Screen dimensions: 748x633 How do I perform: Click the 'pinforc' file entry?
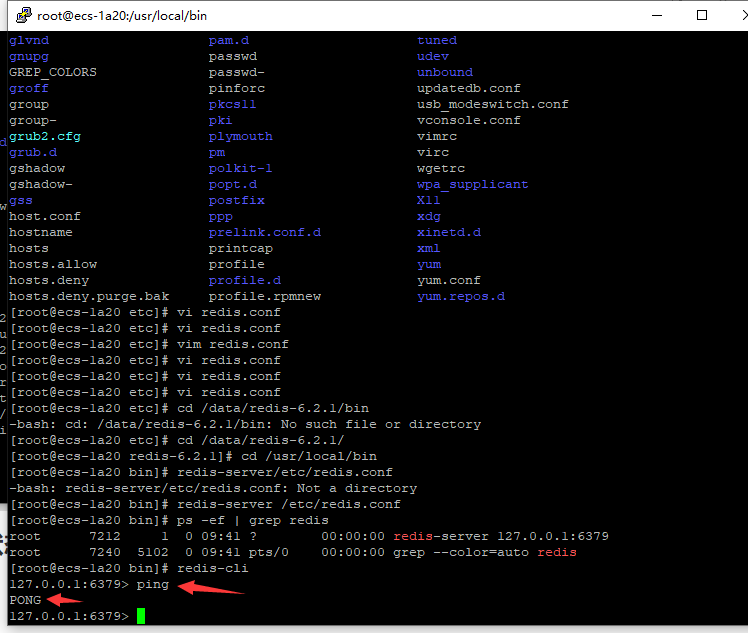coord(237,89)
